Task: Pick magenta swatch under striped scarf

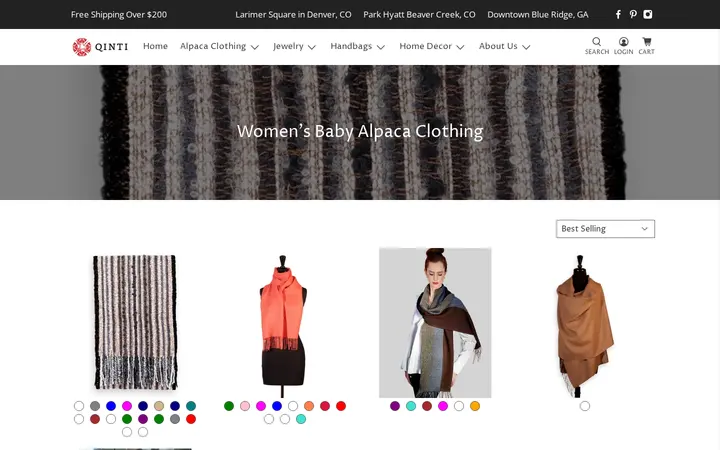Action: pos(127,406)
